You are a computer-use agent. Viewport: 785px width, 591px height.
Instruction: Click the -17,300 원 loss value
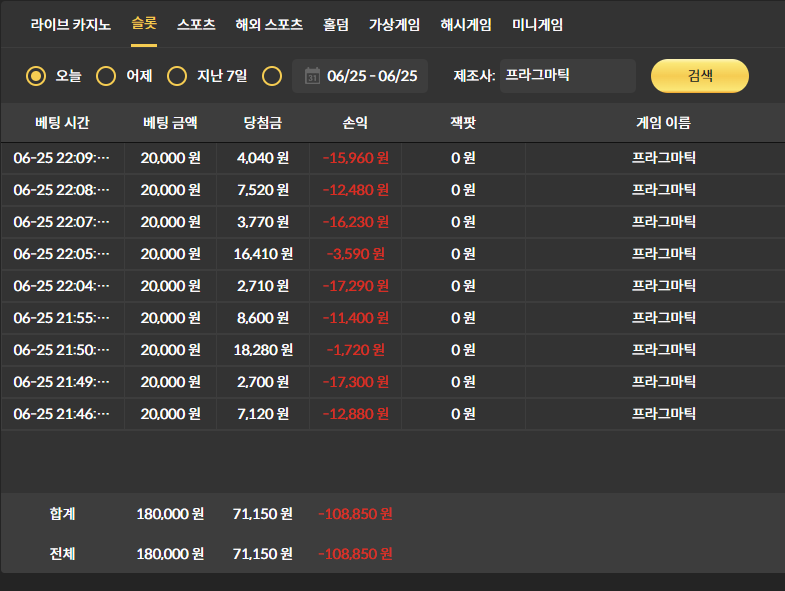point(355,382)
